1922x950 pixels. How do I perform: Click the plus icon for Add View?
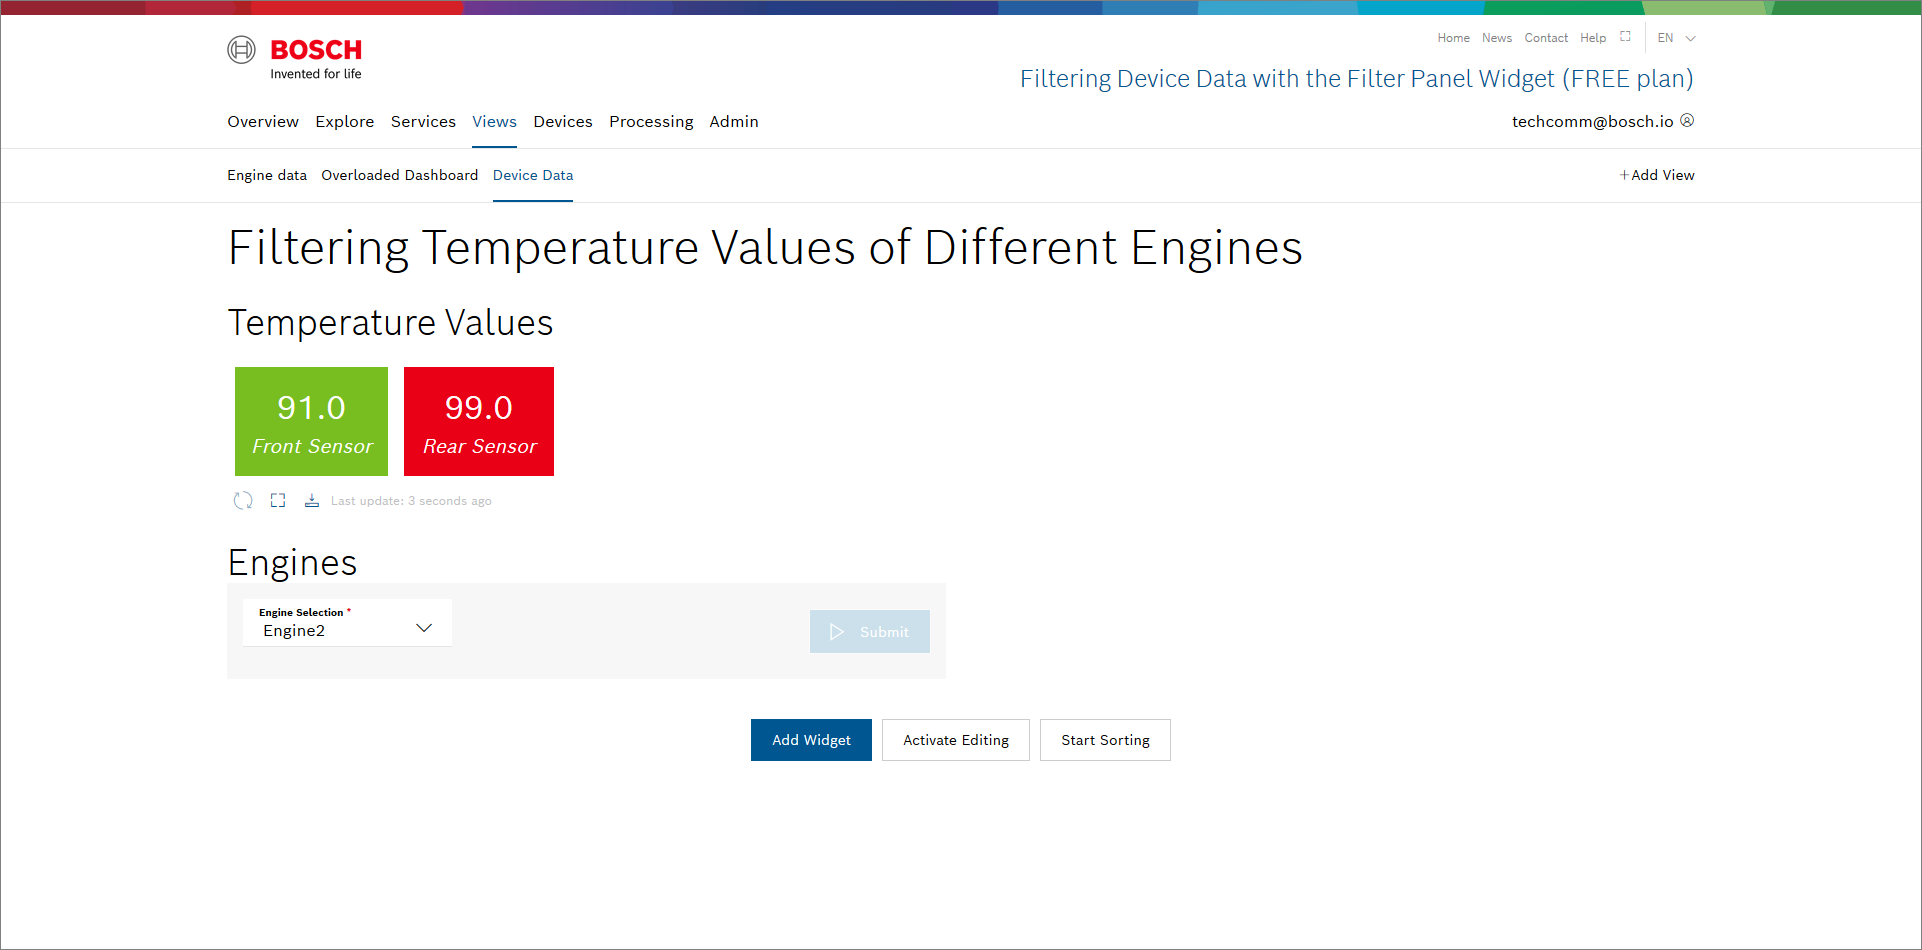click(1624, 175)
